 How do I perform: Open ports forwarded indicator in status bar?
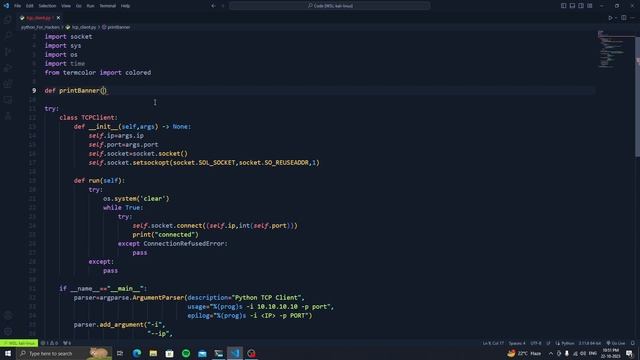(67, 343)
